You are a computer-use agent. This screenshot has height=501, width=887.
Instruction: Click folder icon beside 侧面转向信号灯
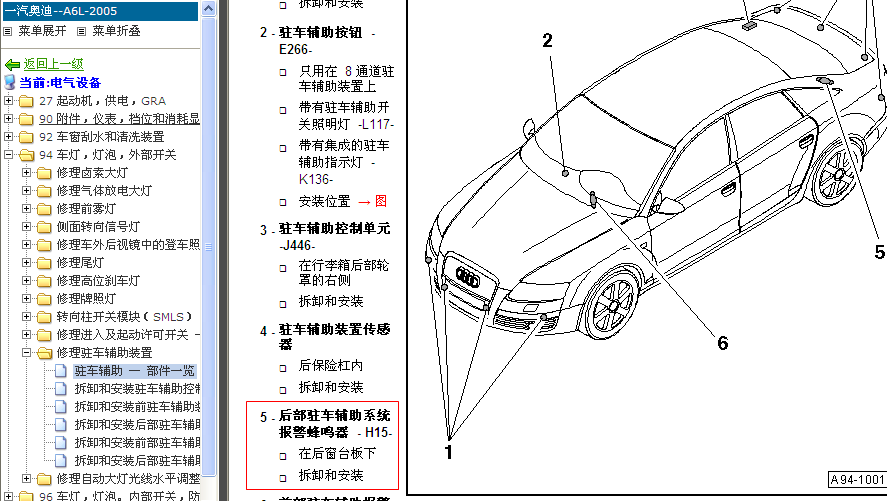(44, 227)
